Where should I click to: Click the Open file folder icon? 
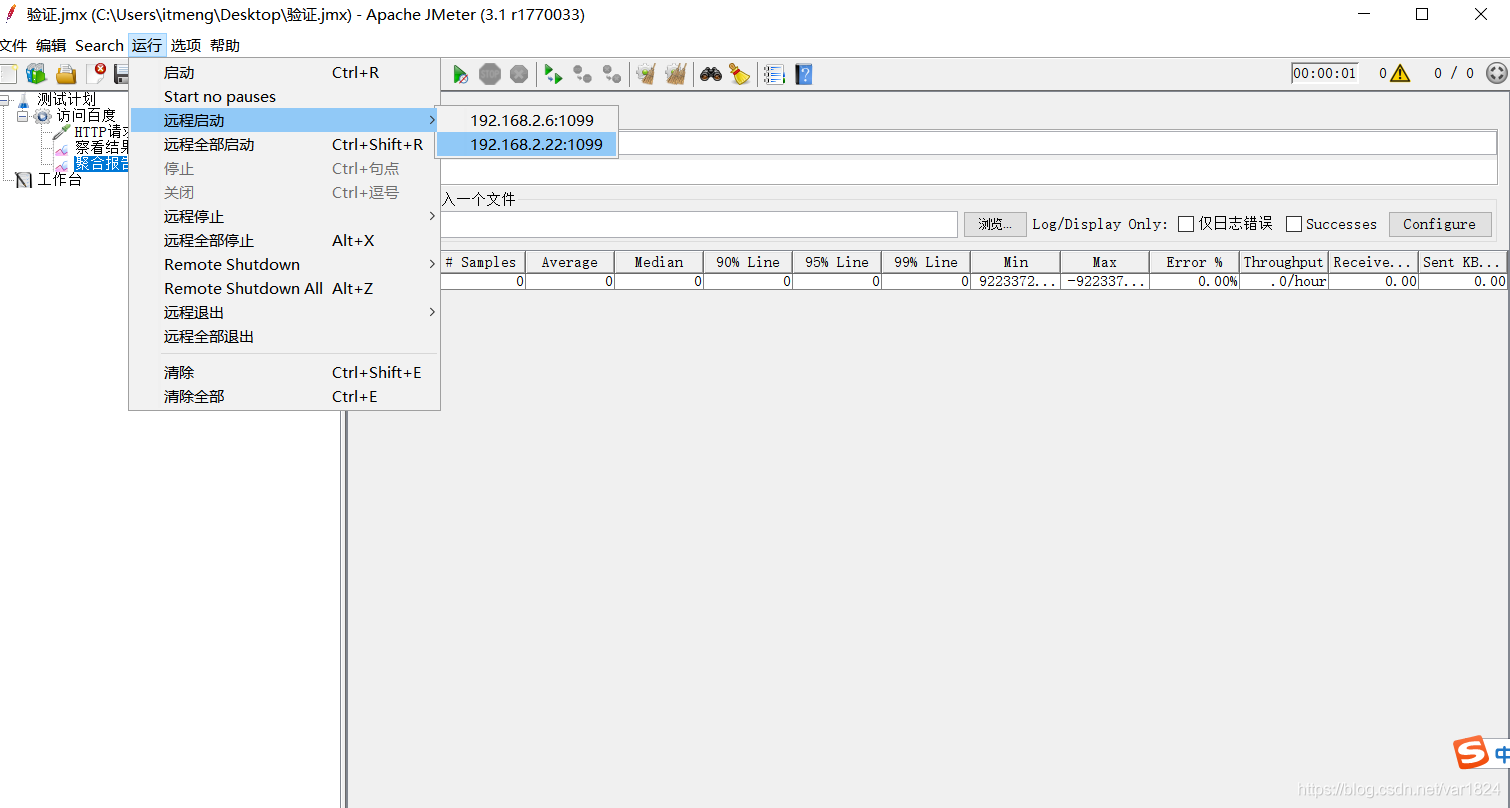[66, 74]
